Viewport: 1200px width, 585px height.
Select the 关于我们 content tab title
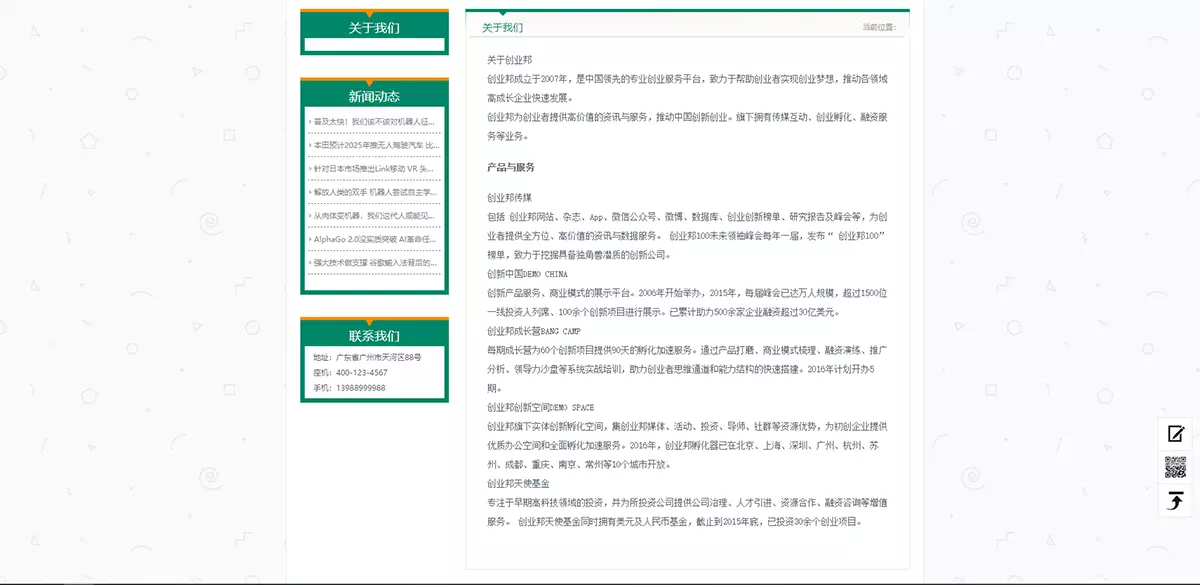(x=502, y=27)
